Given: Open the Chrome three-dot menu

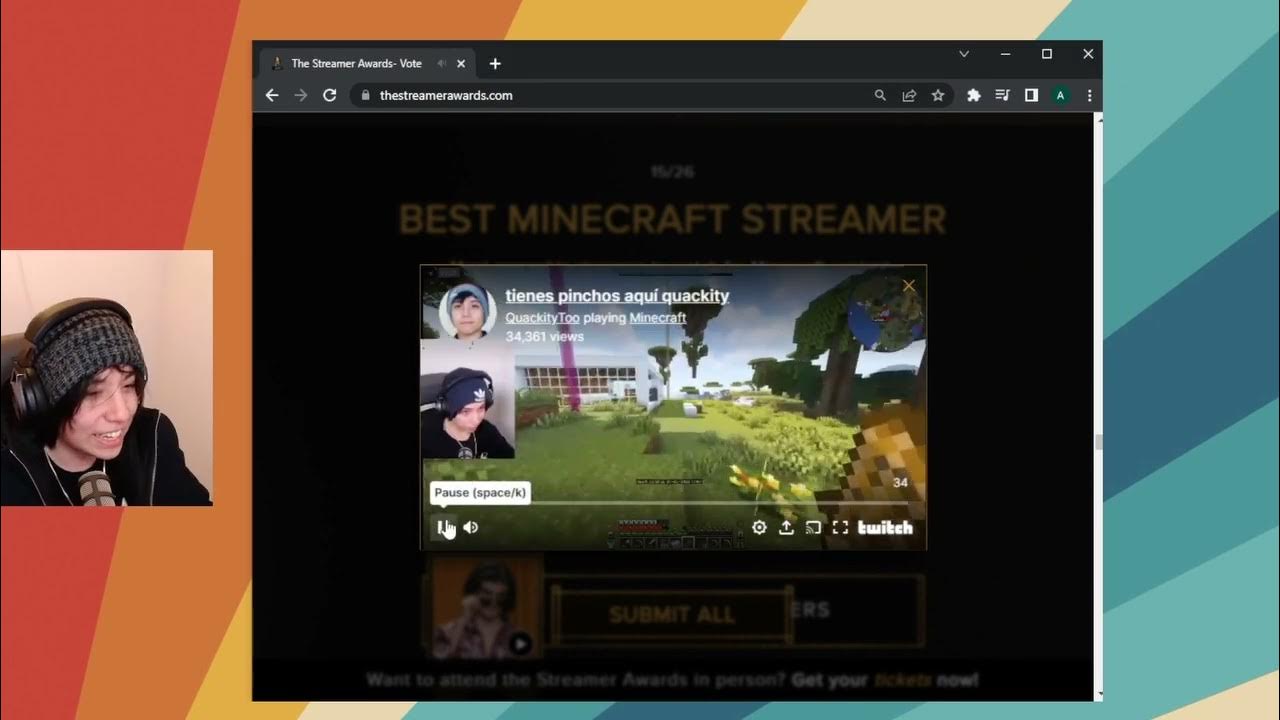Looking at the screenshot, I should tap(1089, 95).
